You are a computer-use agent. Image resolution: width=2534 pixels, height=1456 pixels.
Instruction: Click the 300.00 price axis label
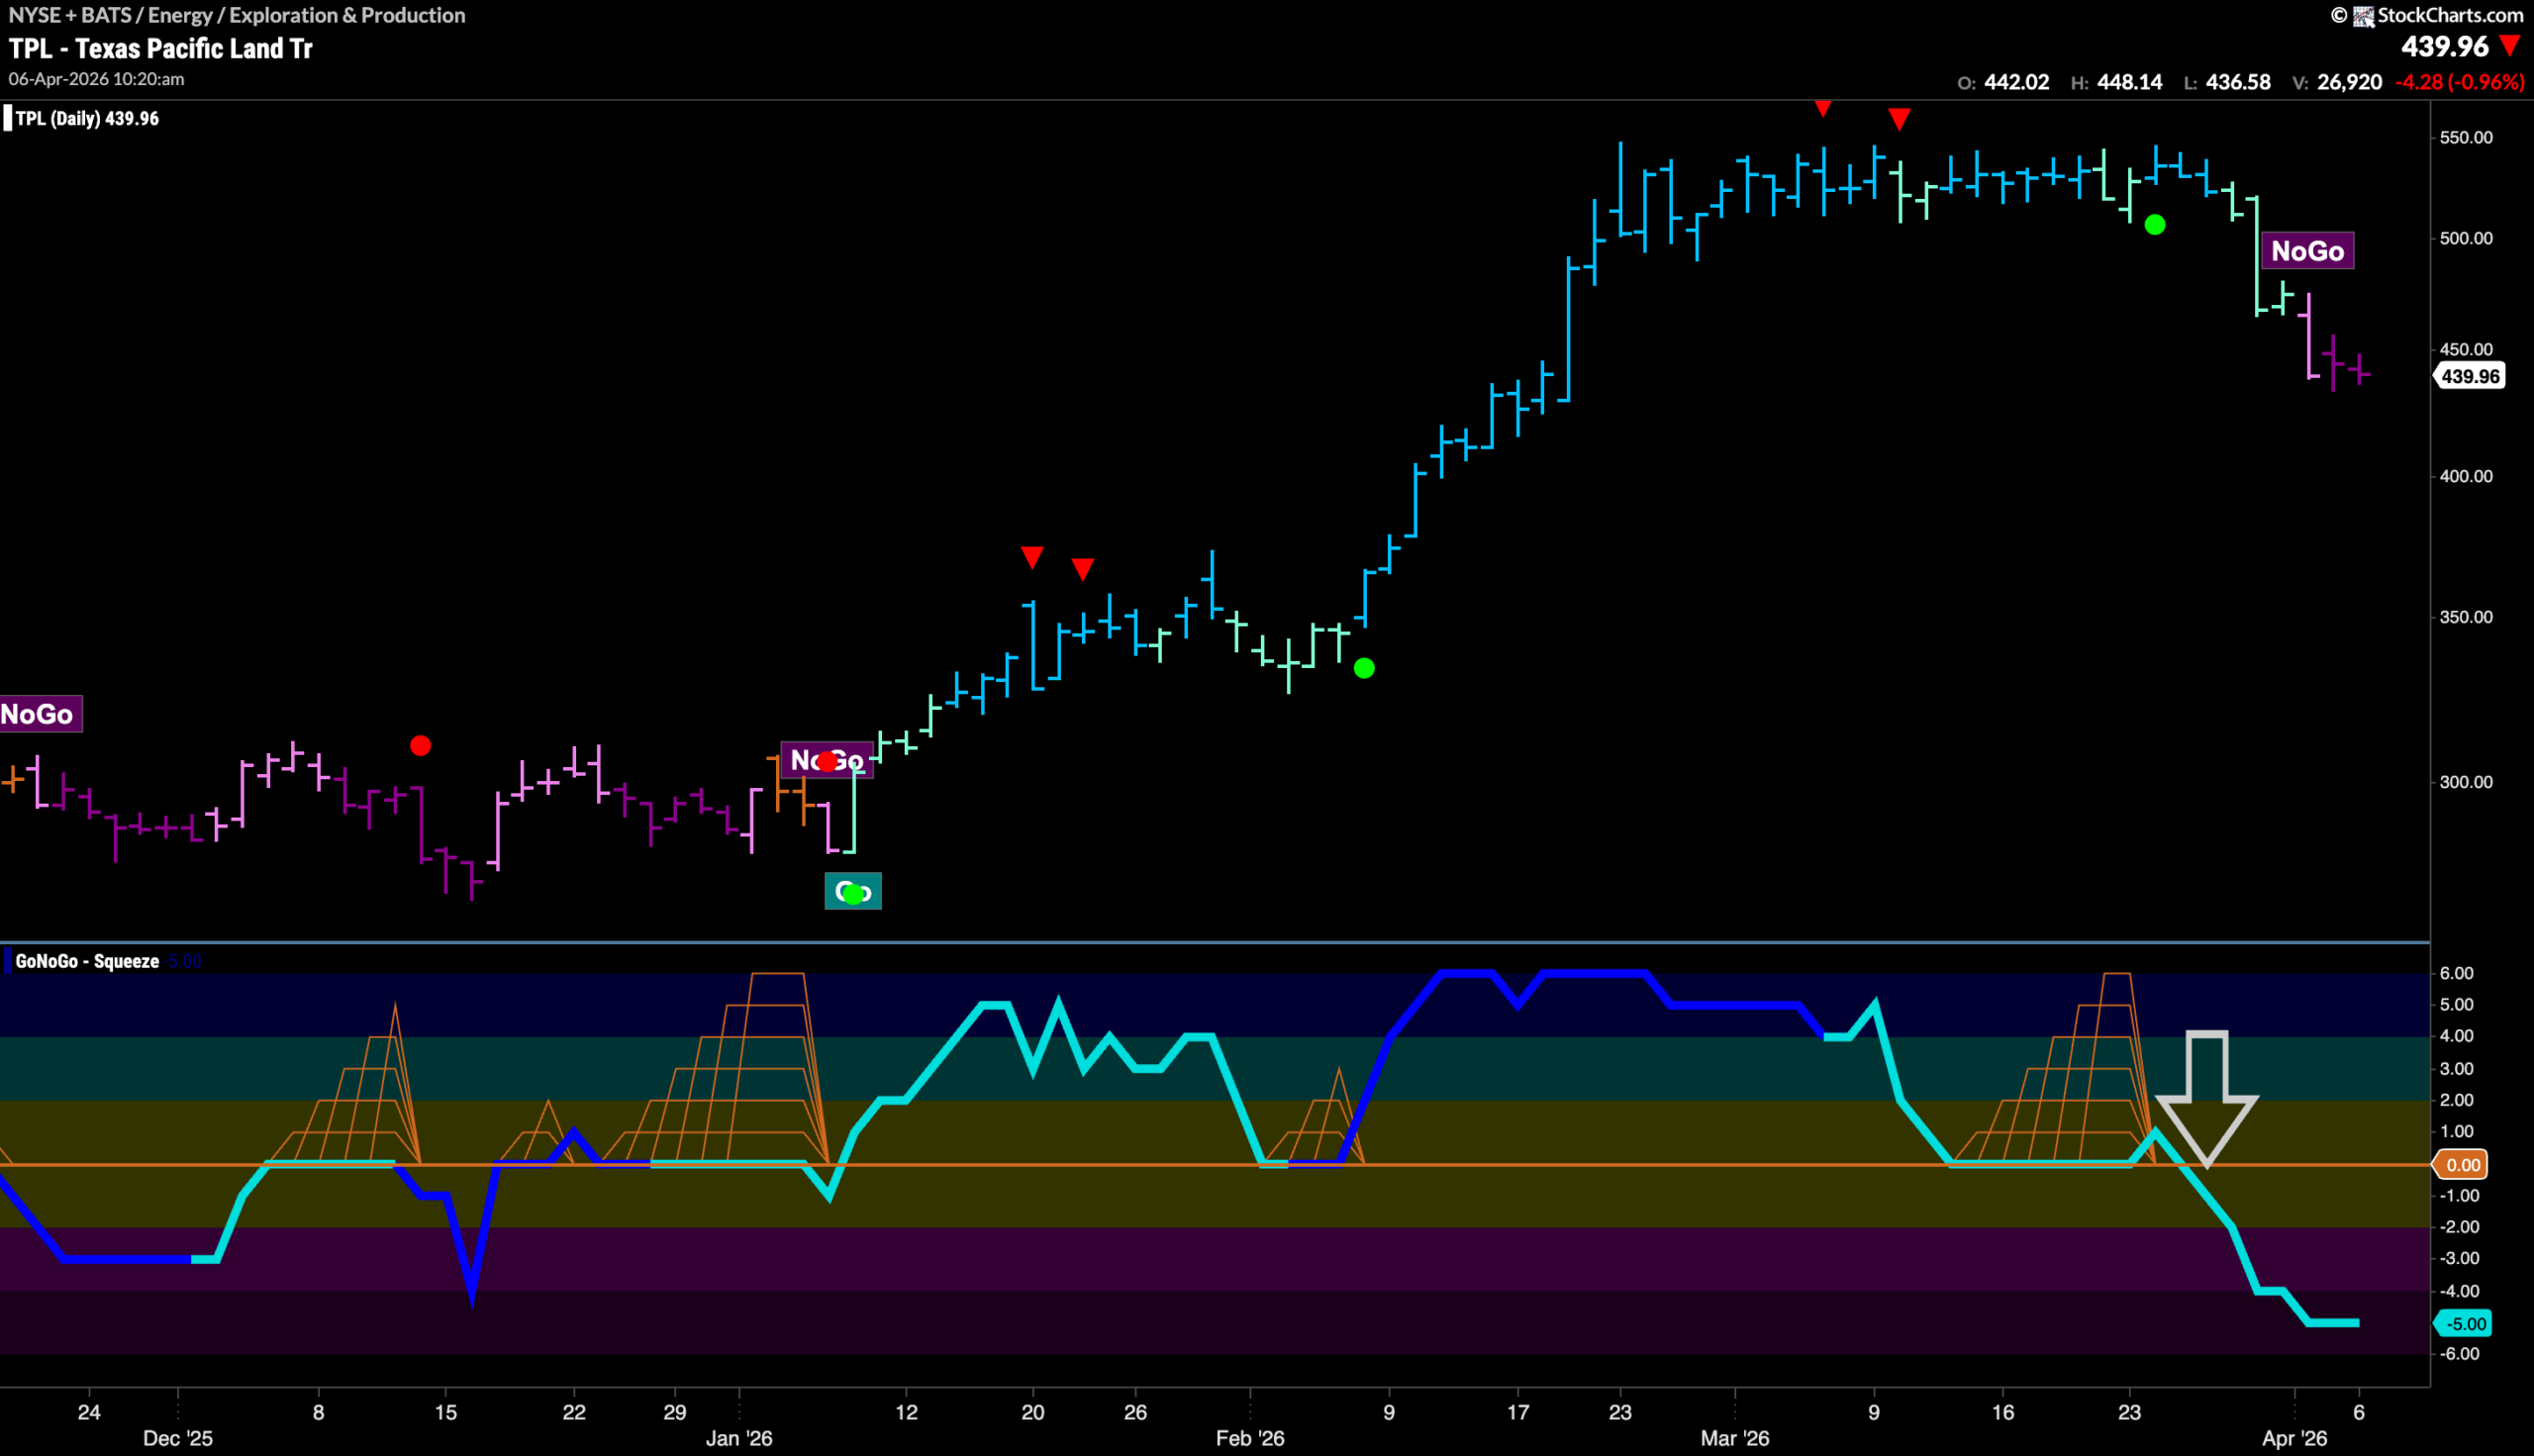point(2465,782)
